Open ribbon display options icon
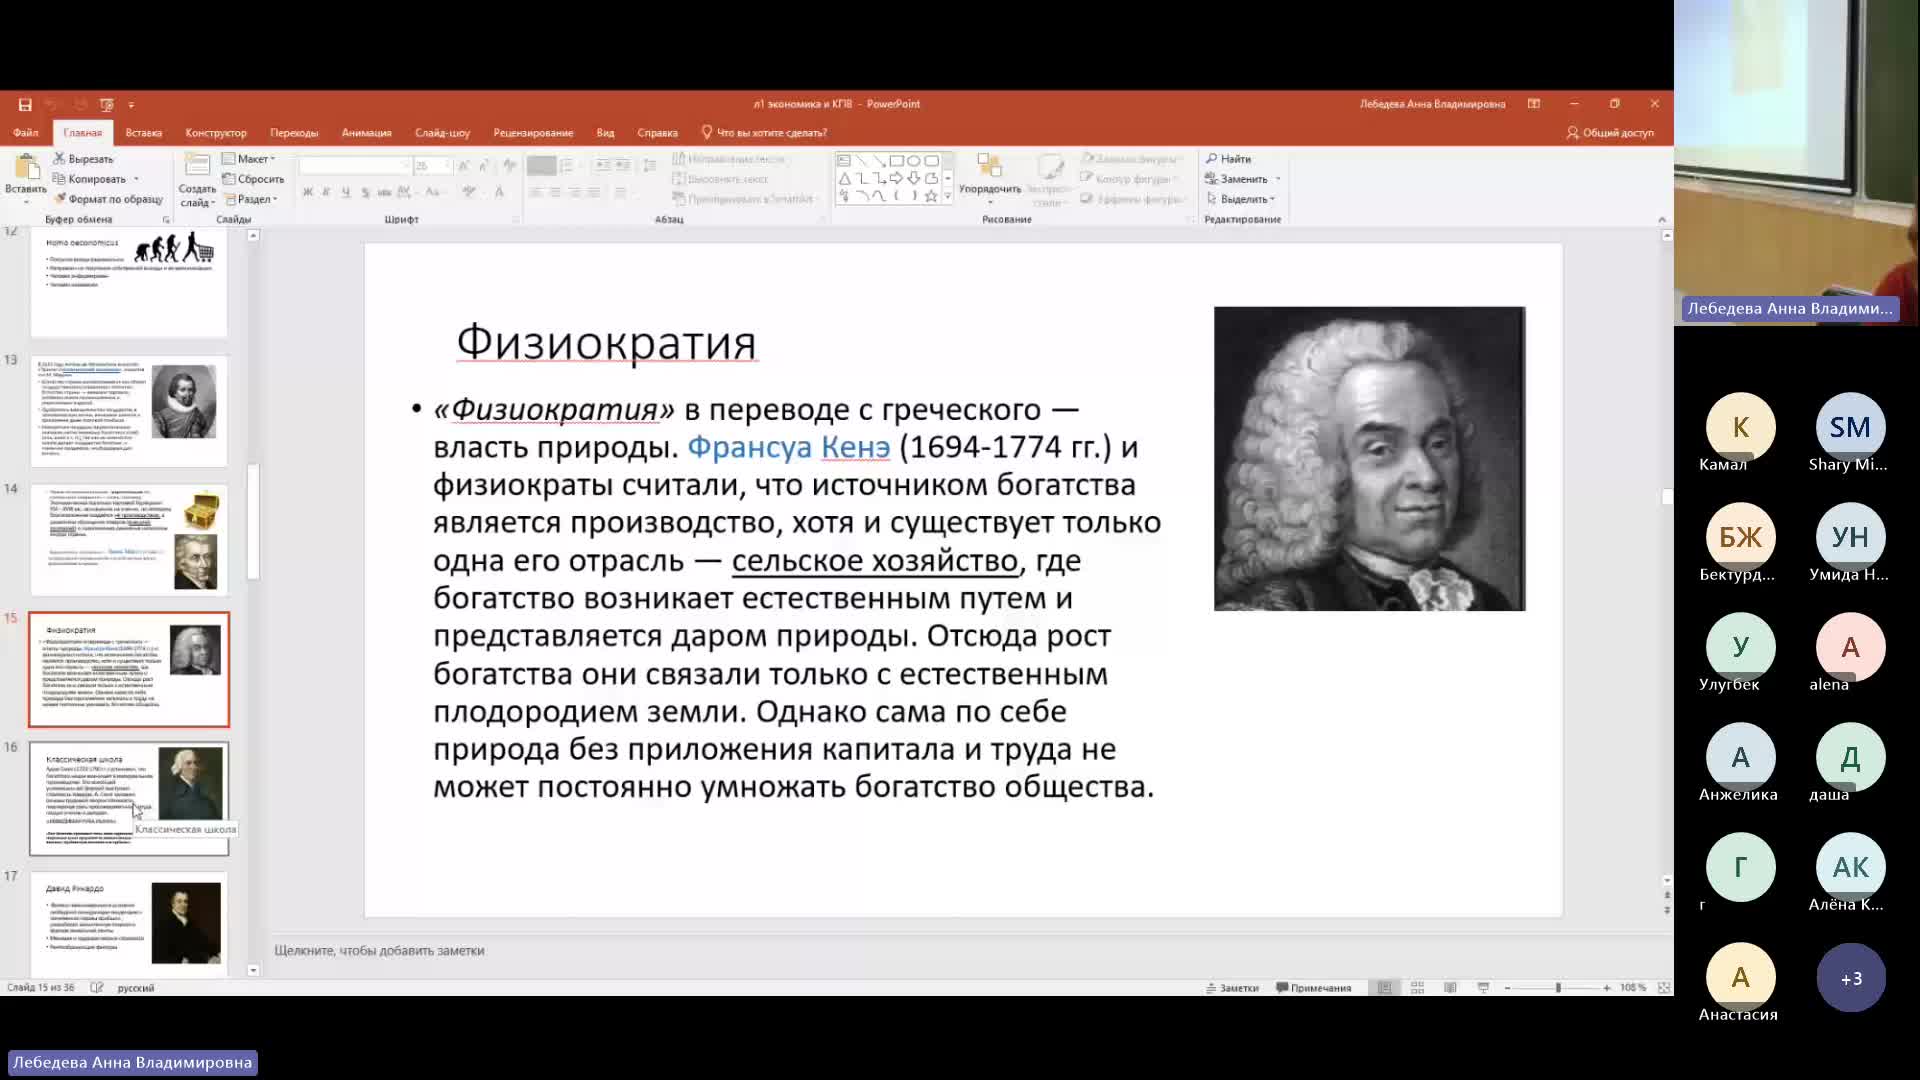The image size is (1920, 1080). [x=1533, y=104]
